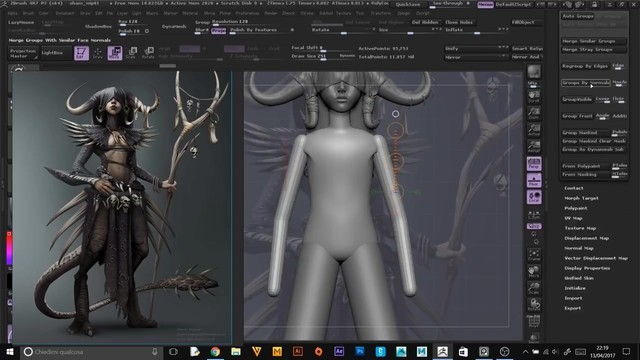Open the Preferences menu
Image resolution: width=640 pixels, height=360 pixels.
247,13
